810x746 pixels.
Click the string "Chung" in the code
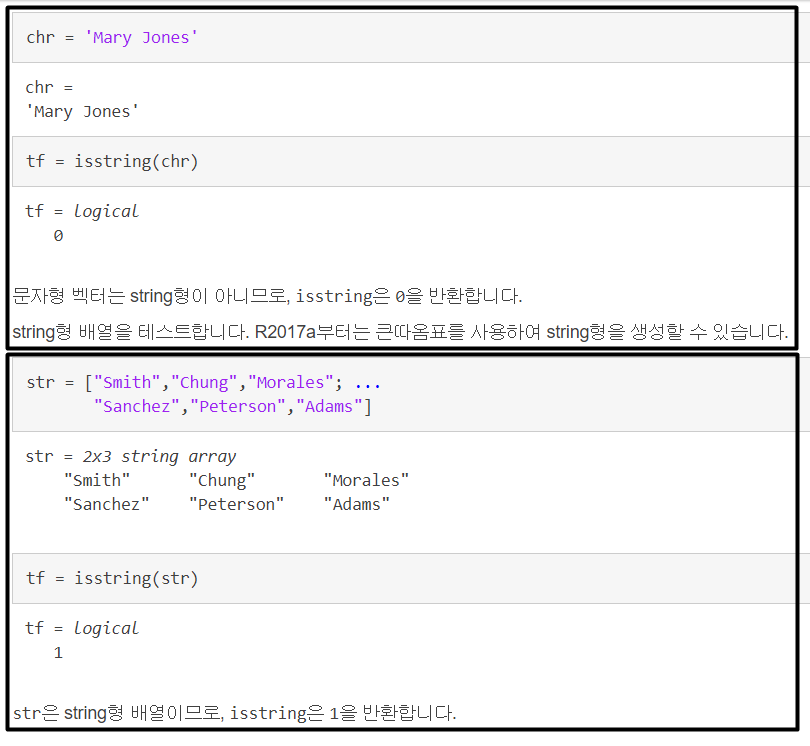click(x=204, y=383)
